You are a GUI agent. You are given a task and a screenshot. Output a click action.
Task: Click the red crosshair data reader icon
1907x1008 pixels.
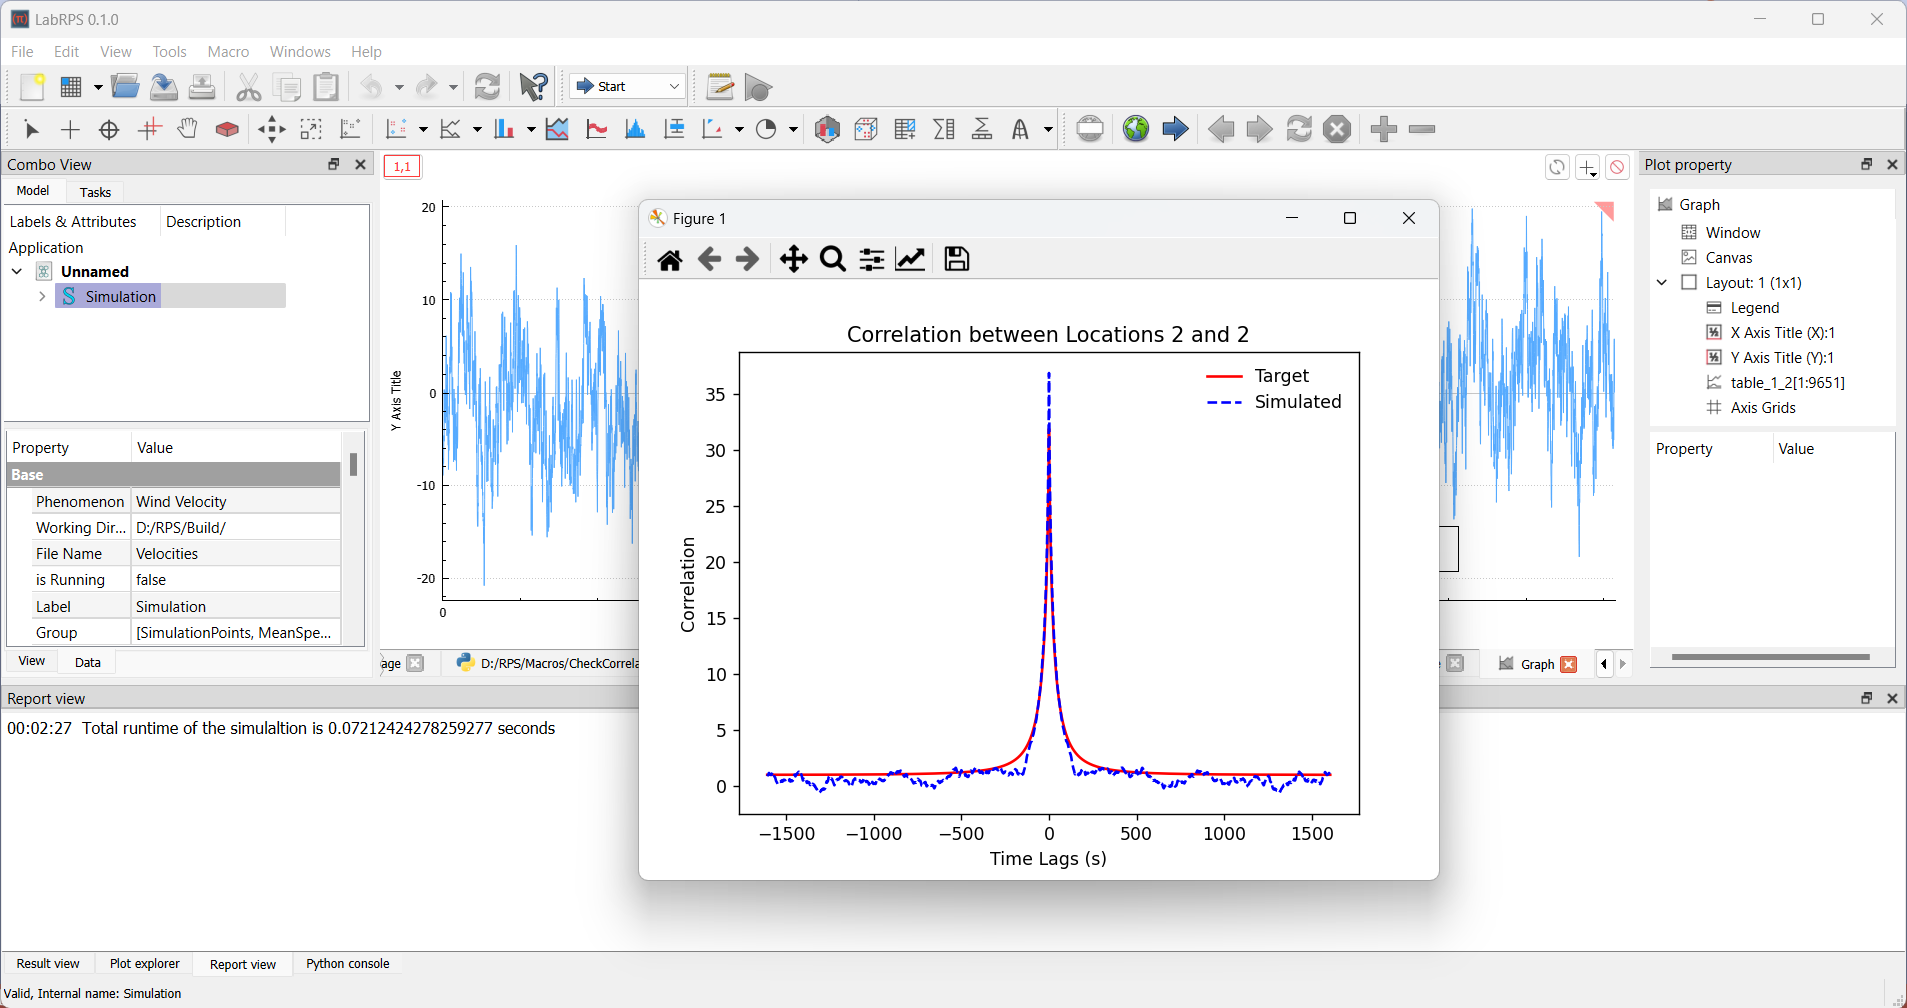pos(149,129)
